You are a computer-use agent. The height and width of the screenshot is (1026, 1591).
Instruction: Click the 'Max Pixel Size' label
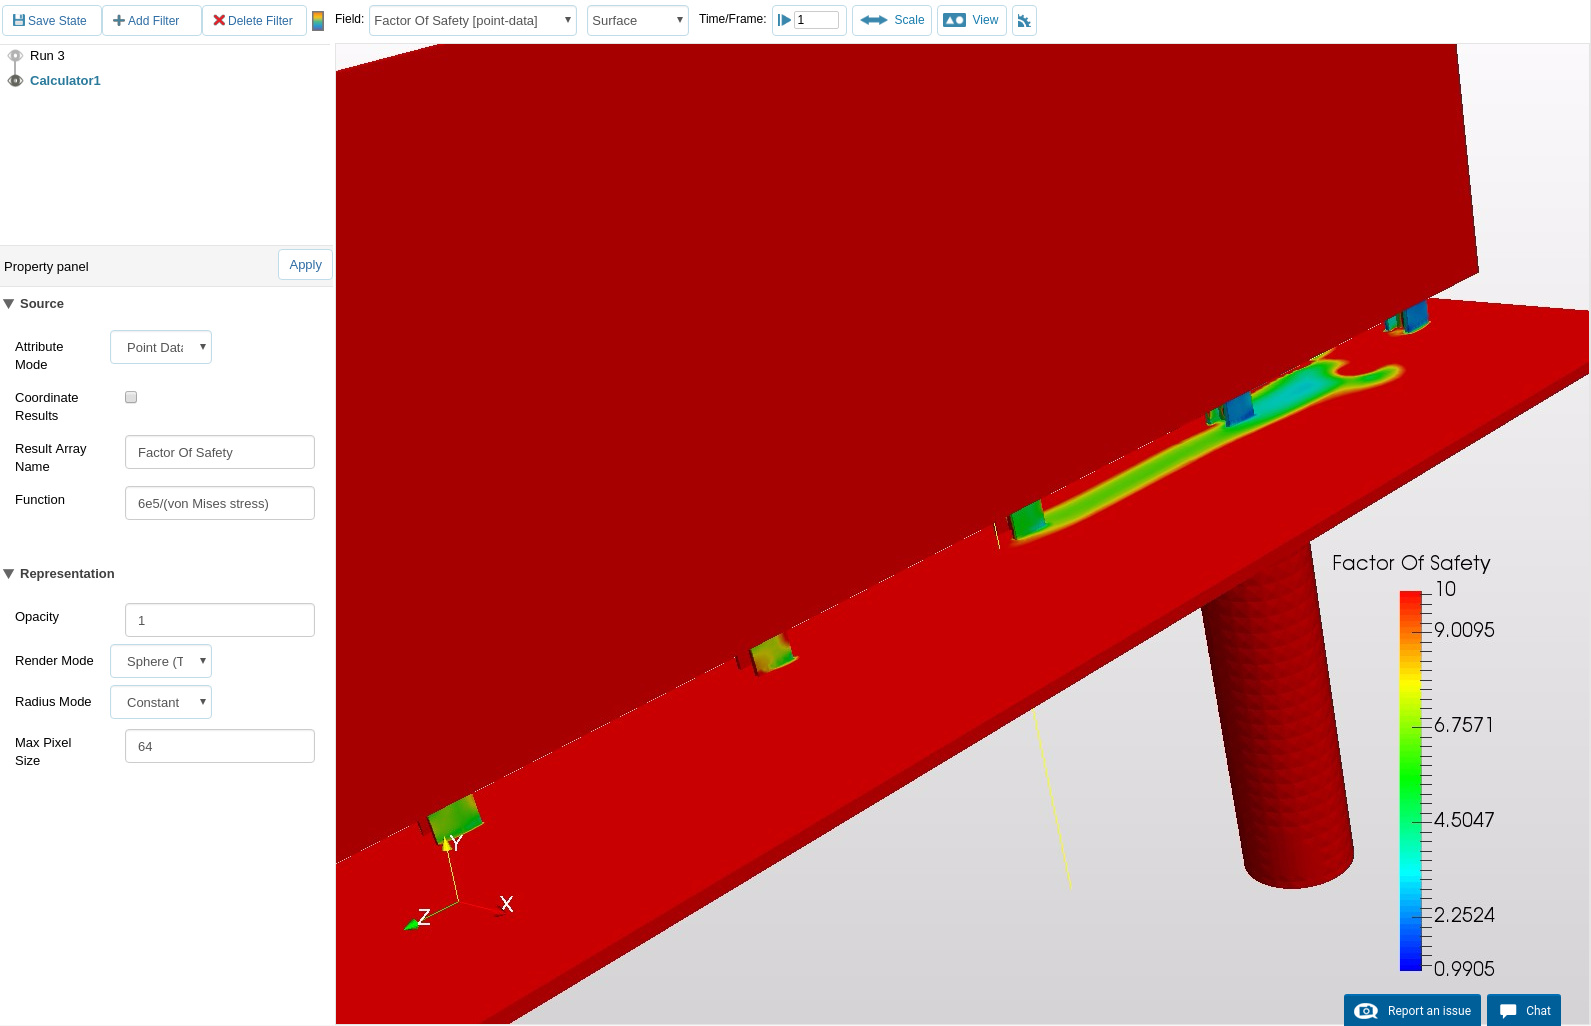(43, 752)
